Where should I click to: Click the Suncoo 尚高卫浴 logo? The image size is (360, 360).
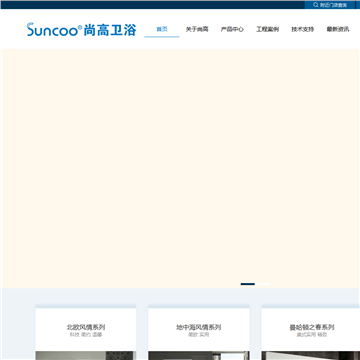coord(82,30)
